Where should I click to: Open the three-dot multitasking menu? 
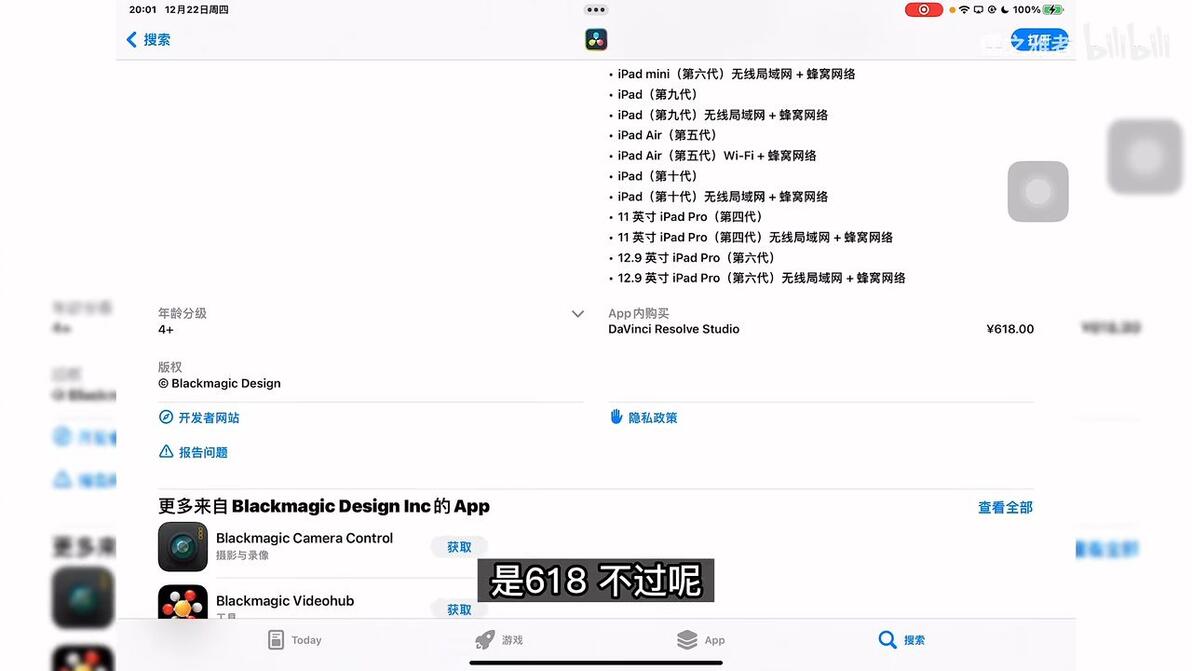point(596,10)
